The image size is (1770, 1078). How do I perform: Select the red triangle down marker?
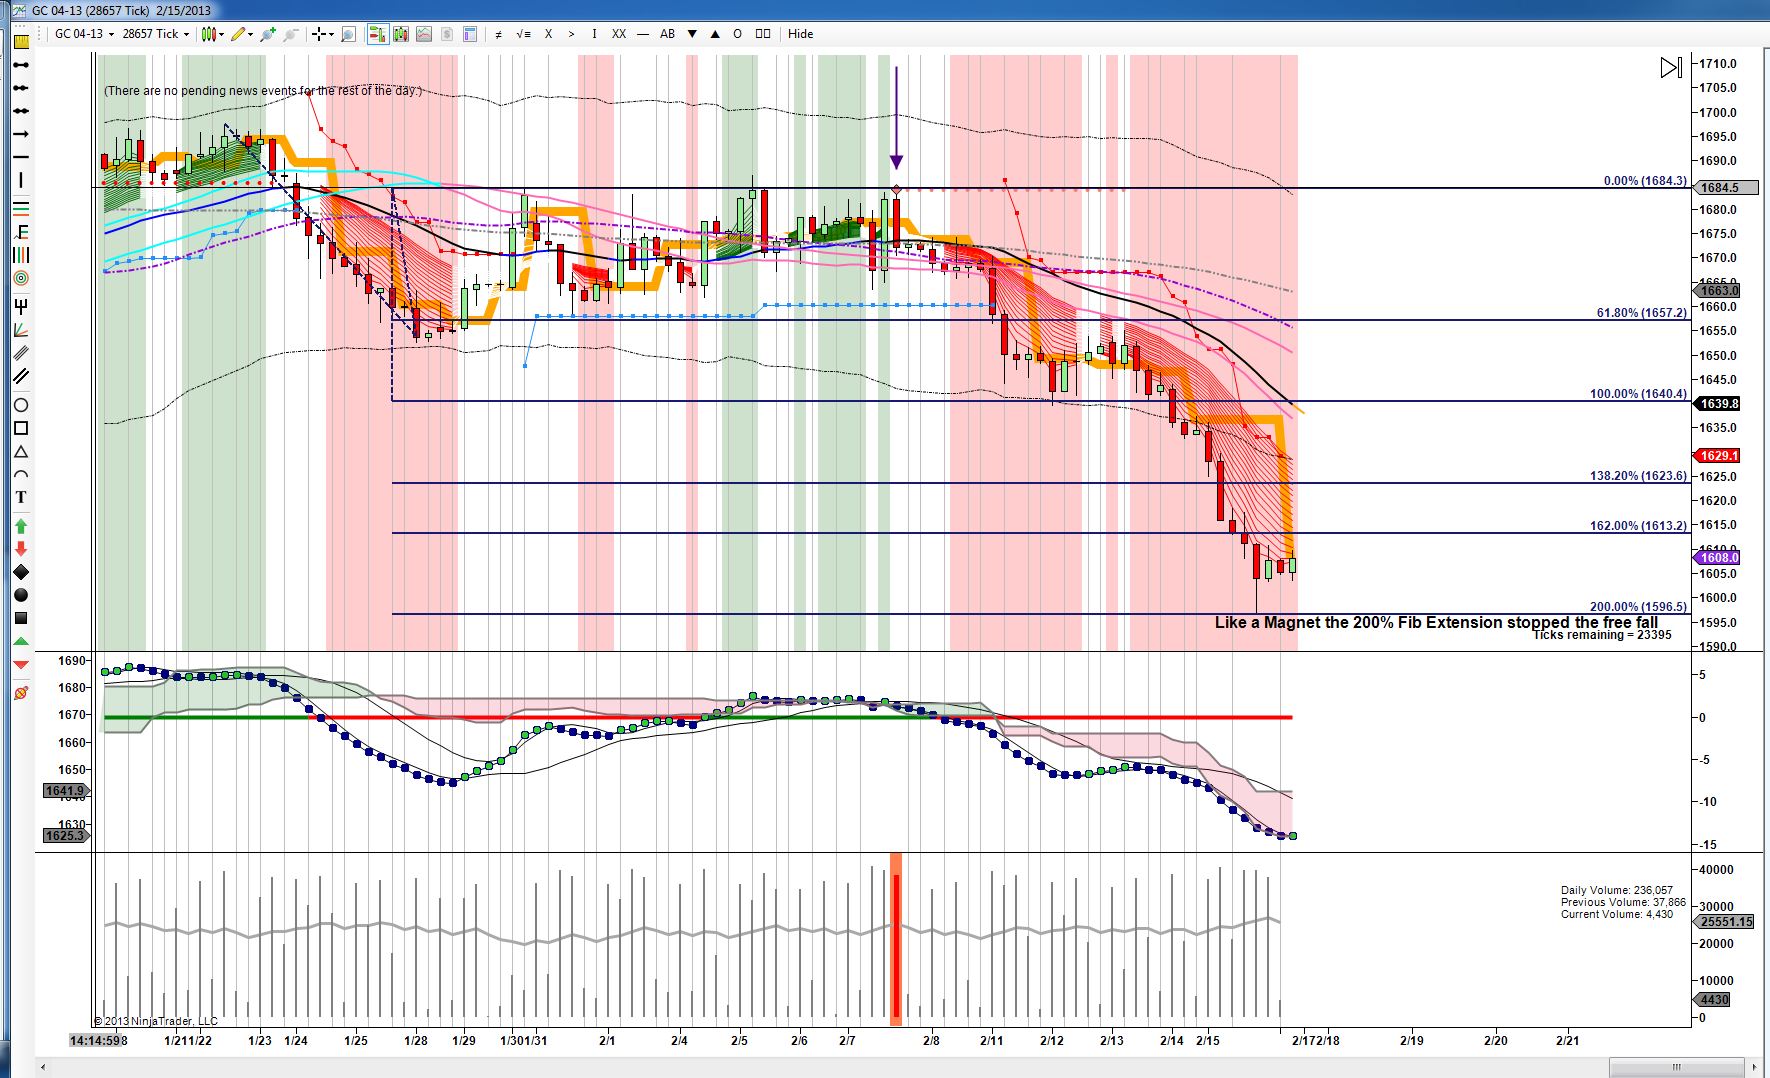pos(19,665)
